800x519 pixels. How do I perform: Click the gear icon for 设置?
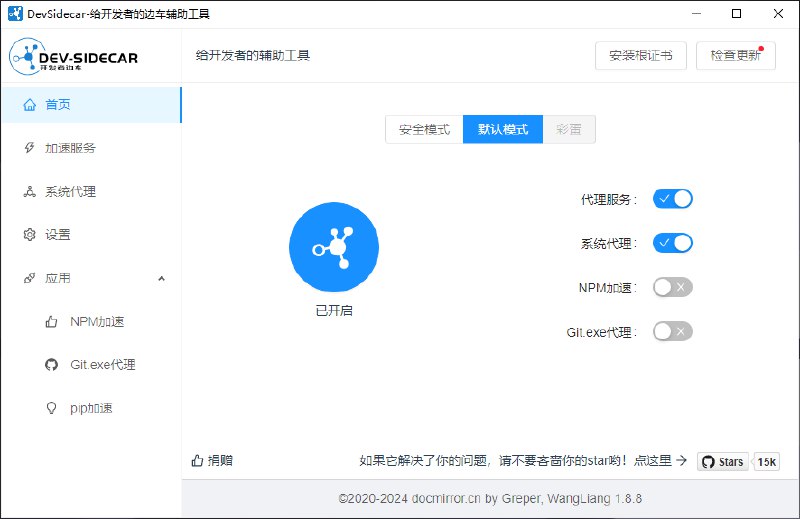pyautogui.click(x=29, y=235)
